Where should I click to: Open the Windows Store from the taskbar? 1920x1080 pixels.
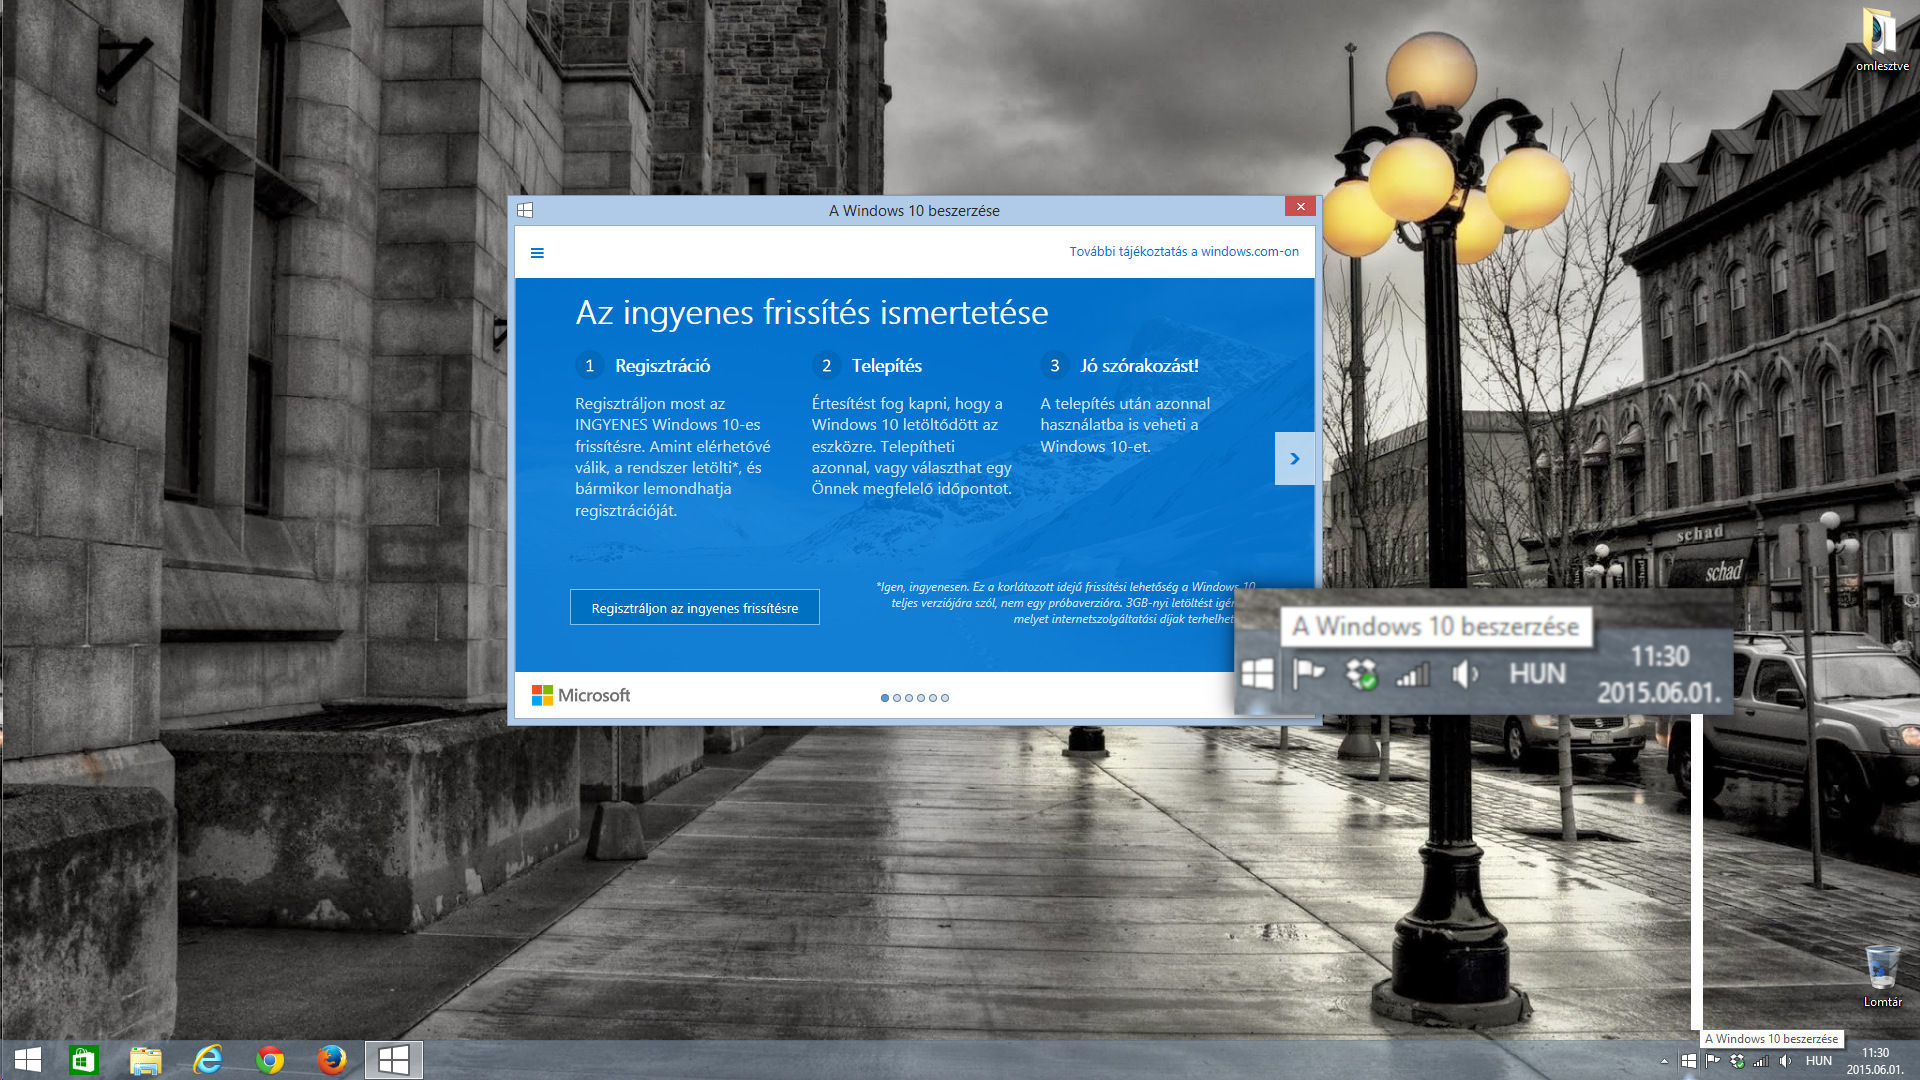(x=83, y=1059)
